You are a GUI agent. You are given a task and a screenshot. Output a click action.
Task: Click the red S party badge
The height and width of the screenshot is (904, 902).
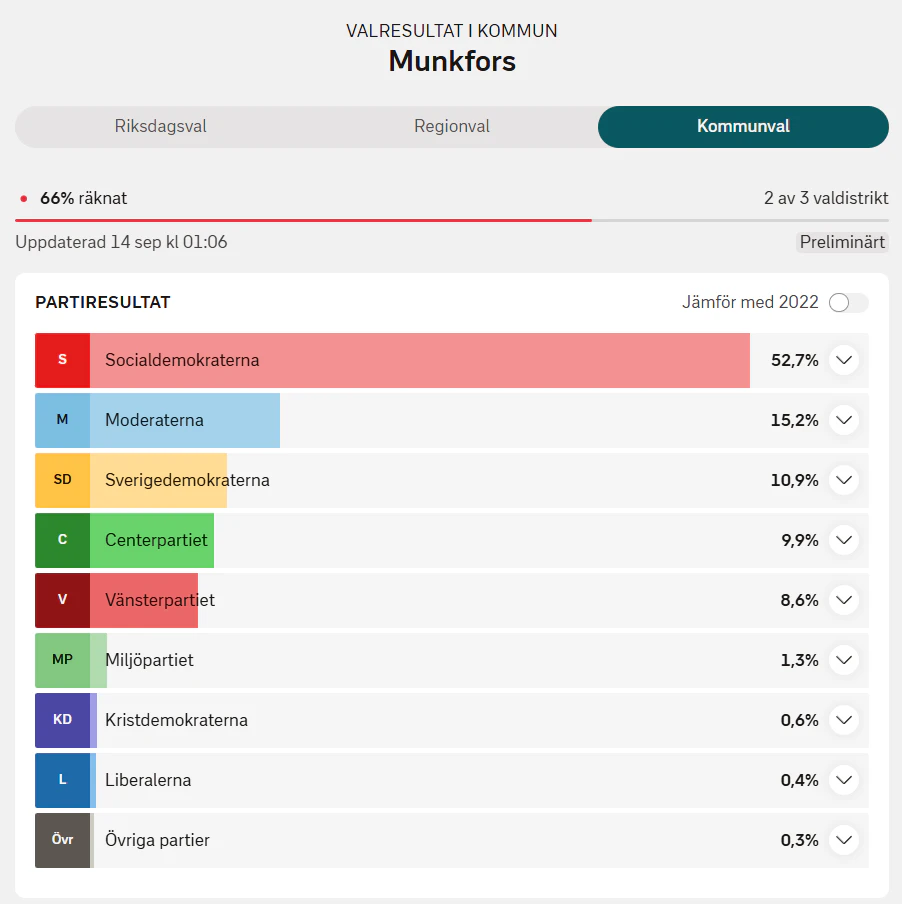(62, 360)
